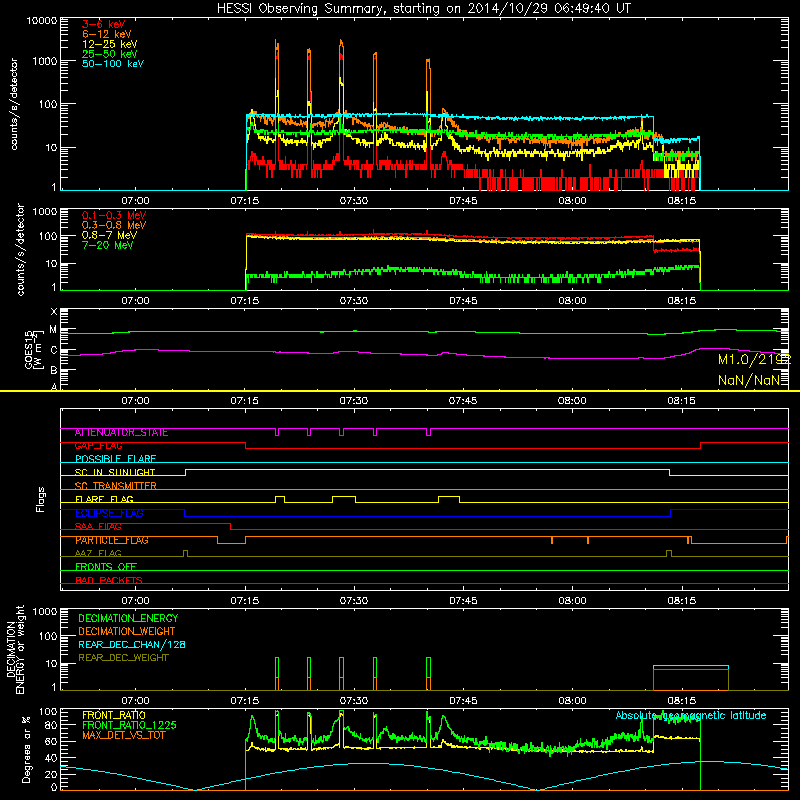
Task: Click the 'SC_TRANSMITTER' flag label
Action: [116, 486]
